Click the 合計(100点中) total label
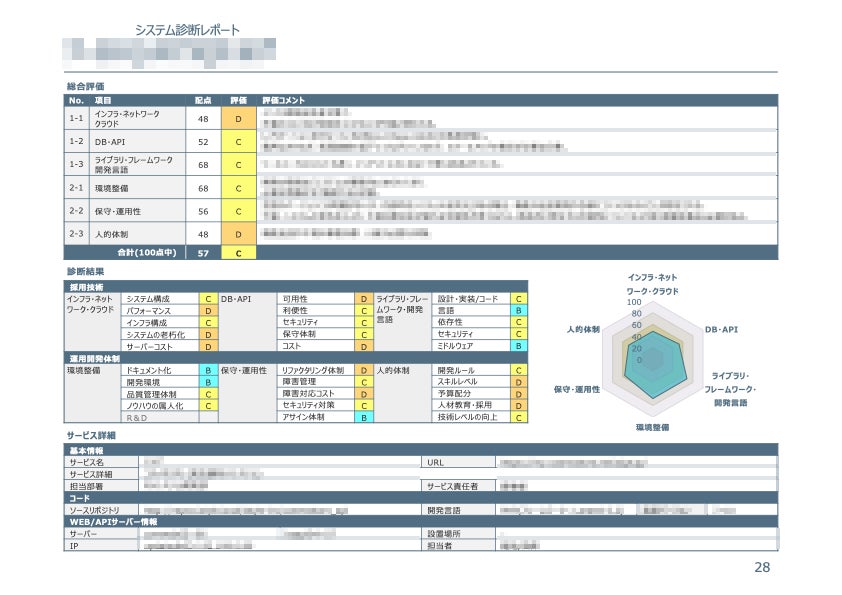This screenshot has width=842, height=595. tap(147, 252)
